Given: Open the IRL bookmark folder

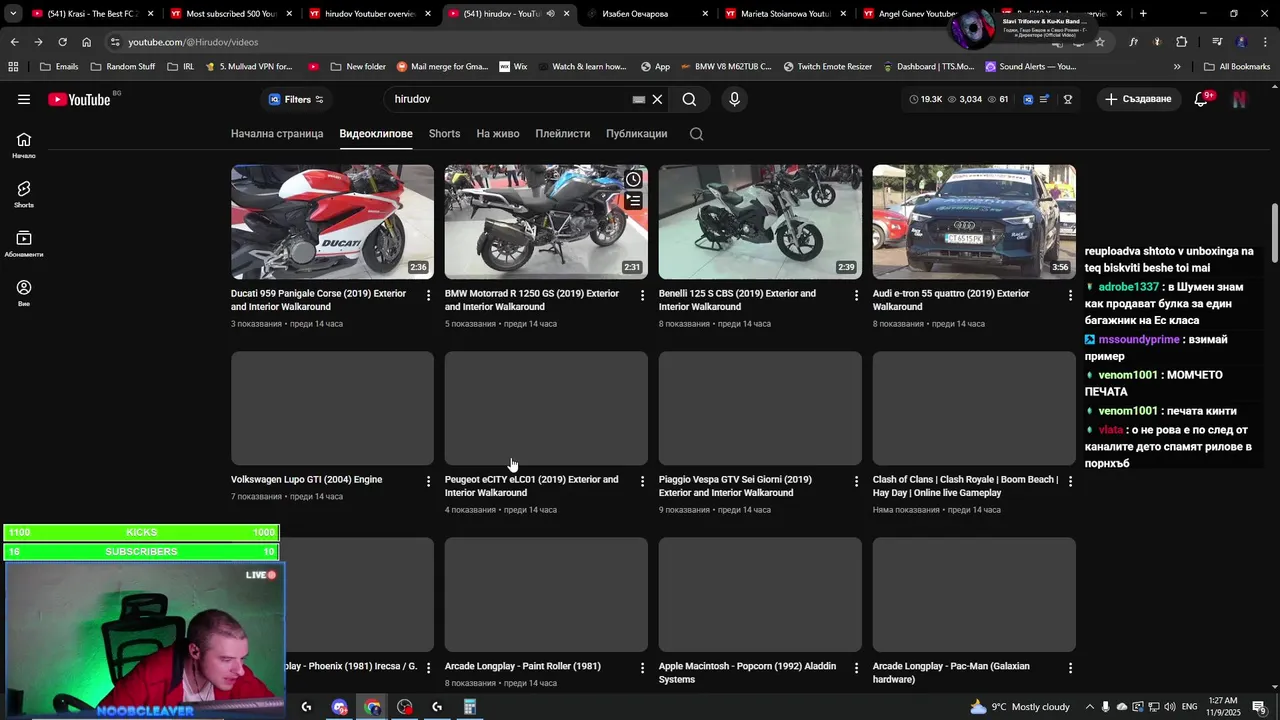Looking at the screenshot, I should [x=181, y=67].
